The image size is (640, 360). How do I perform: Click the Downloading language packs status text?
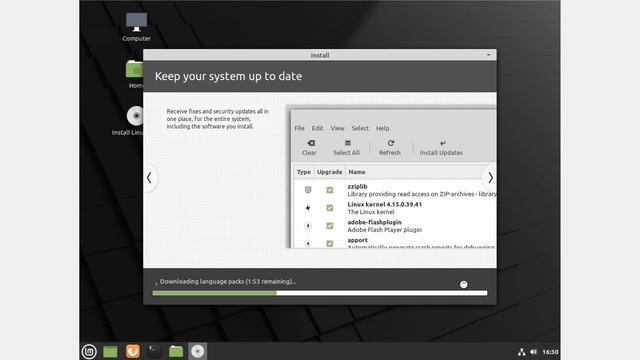[228, 282]
